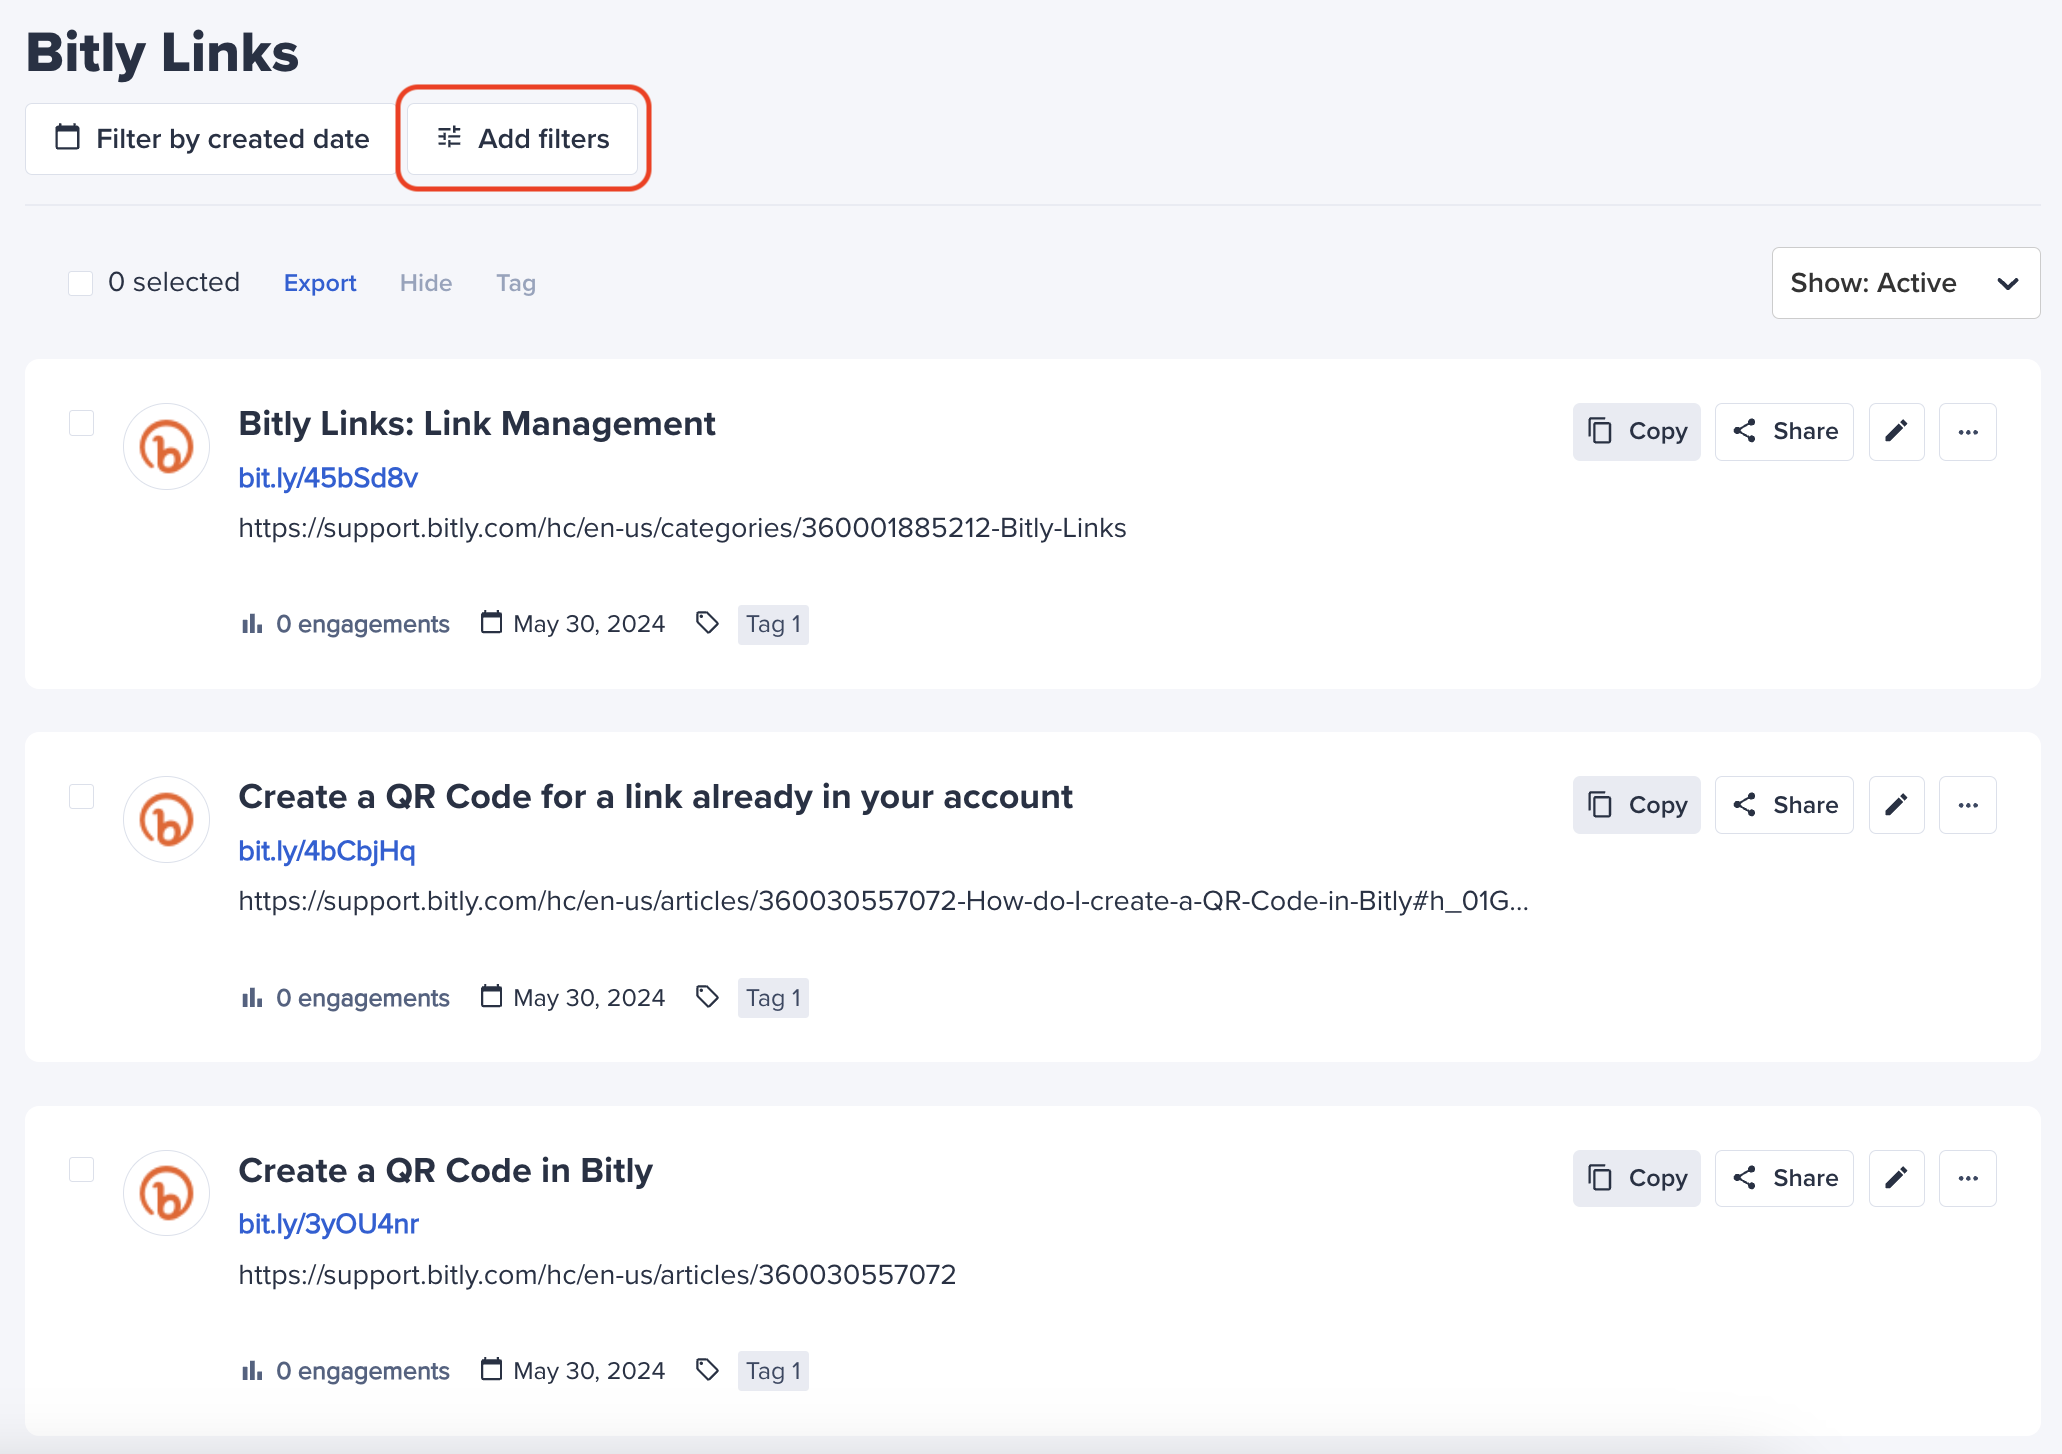This screenshot has height=1454, width=2062.
Task: Click Tag 1 on Link Management card
Action: 773,624
